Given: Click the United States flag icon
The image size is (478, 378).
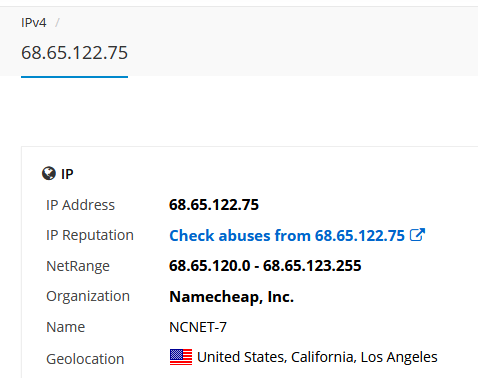Looking at the screenshot, I should tap(181, 357).
